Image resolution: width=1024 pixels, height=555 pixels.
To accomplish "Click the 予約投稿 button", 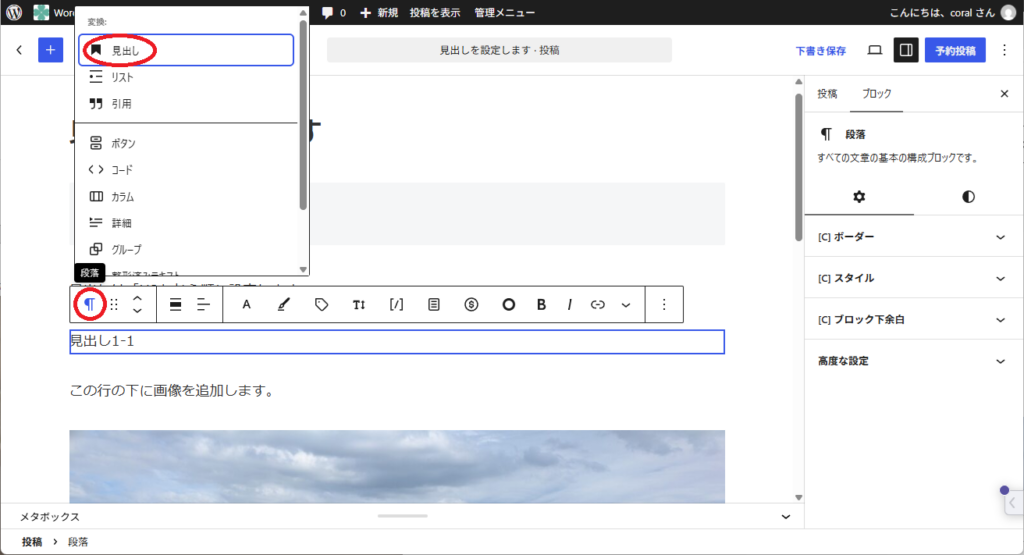I will coord(955,50).
